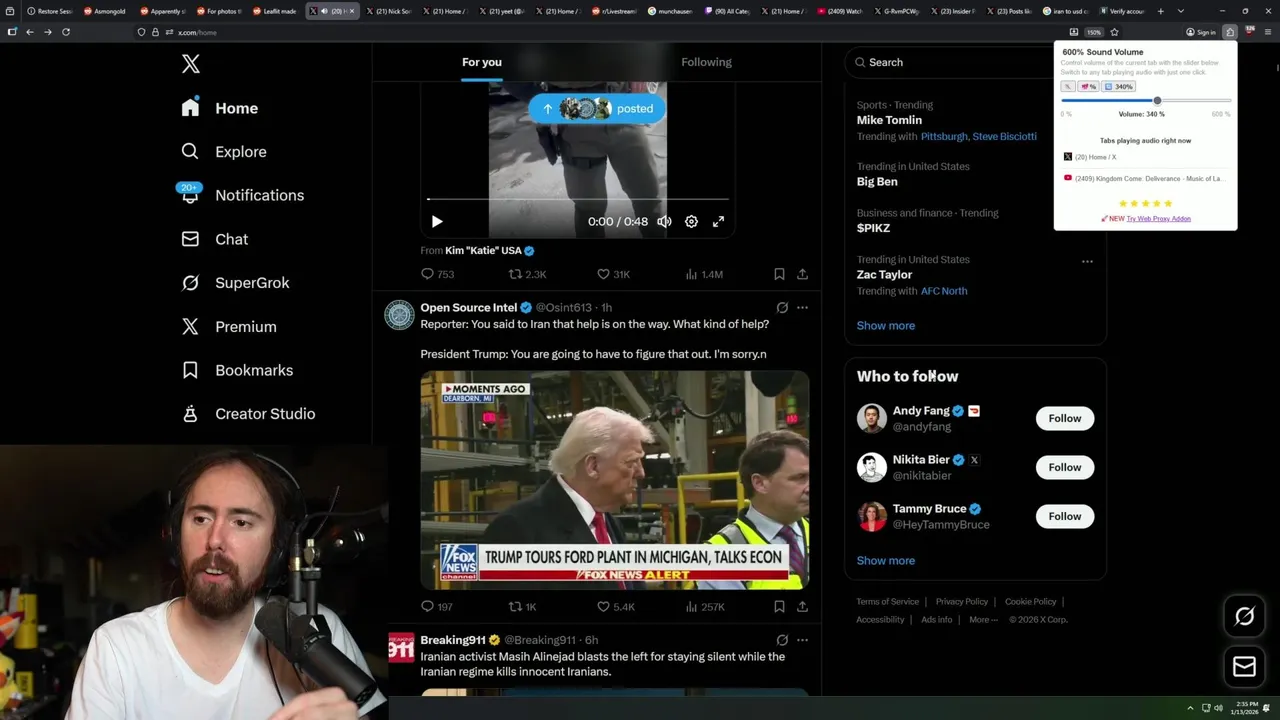View analytics of post with 1.4M views
The image size is (1280, 720).
(x=704, y=274)
